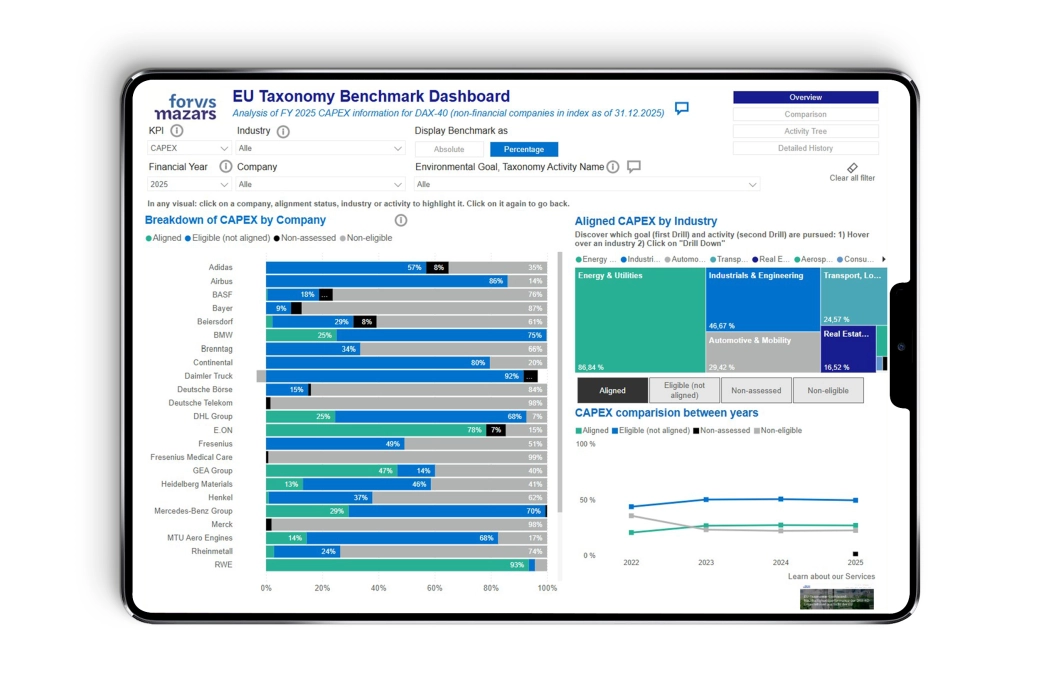Select Absolute benchmark display

coord(449,149)
